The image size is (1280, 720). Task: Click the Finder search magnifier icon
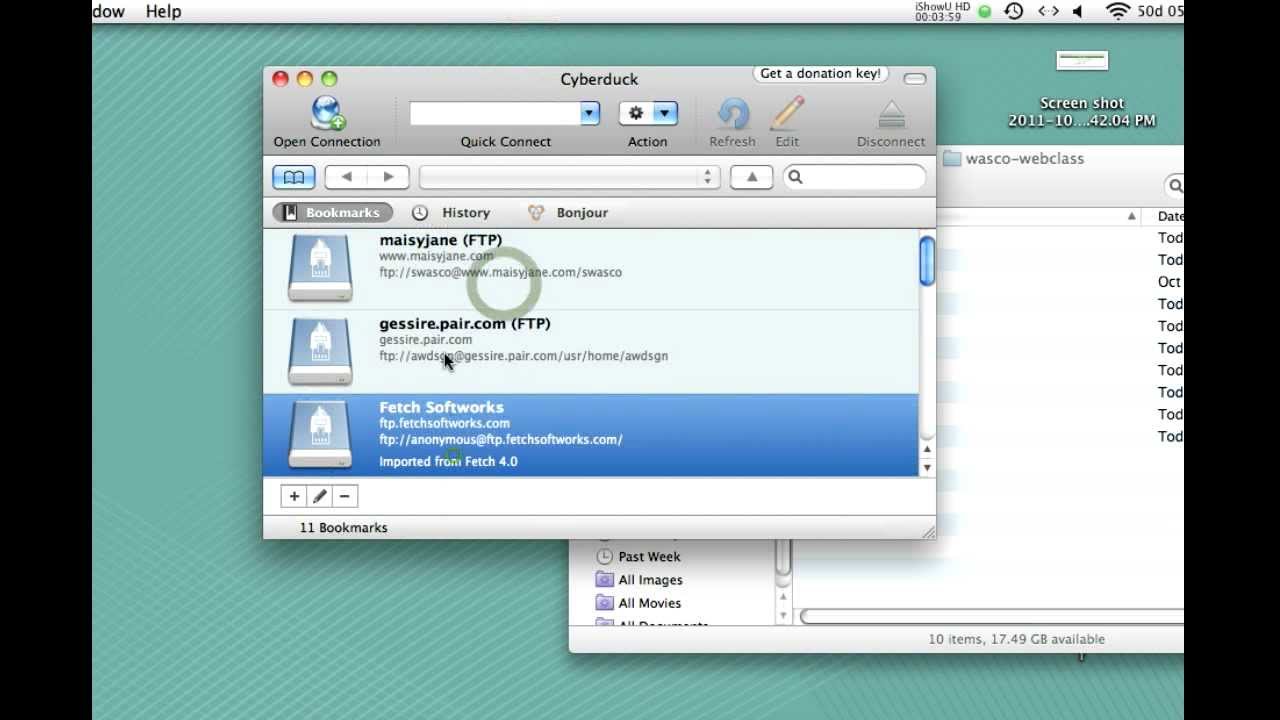click(1176, 186)
